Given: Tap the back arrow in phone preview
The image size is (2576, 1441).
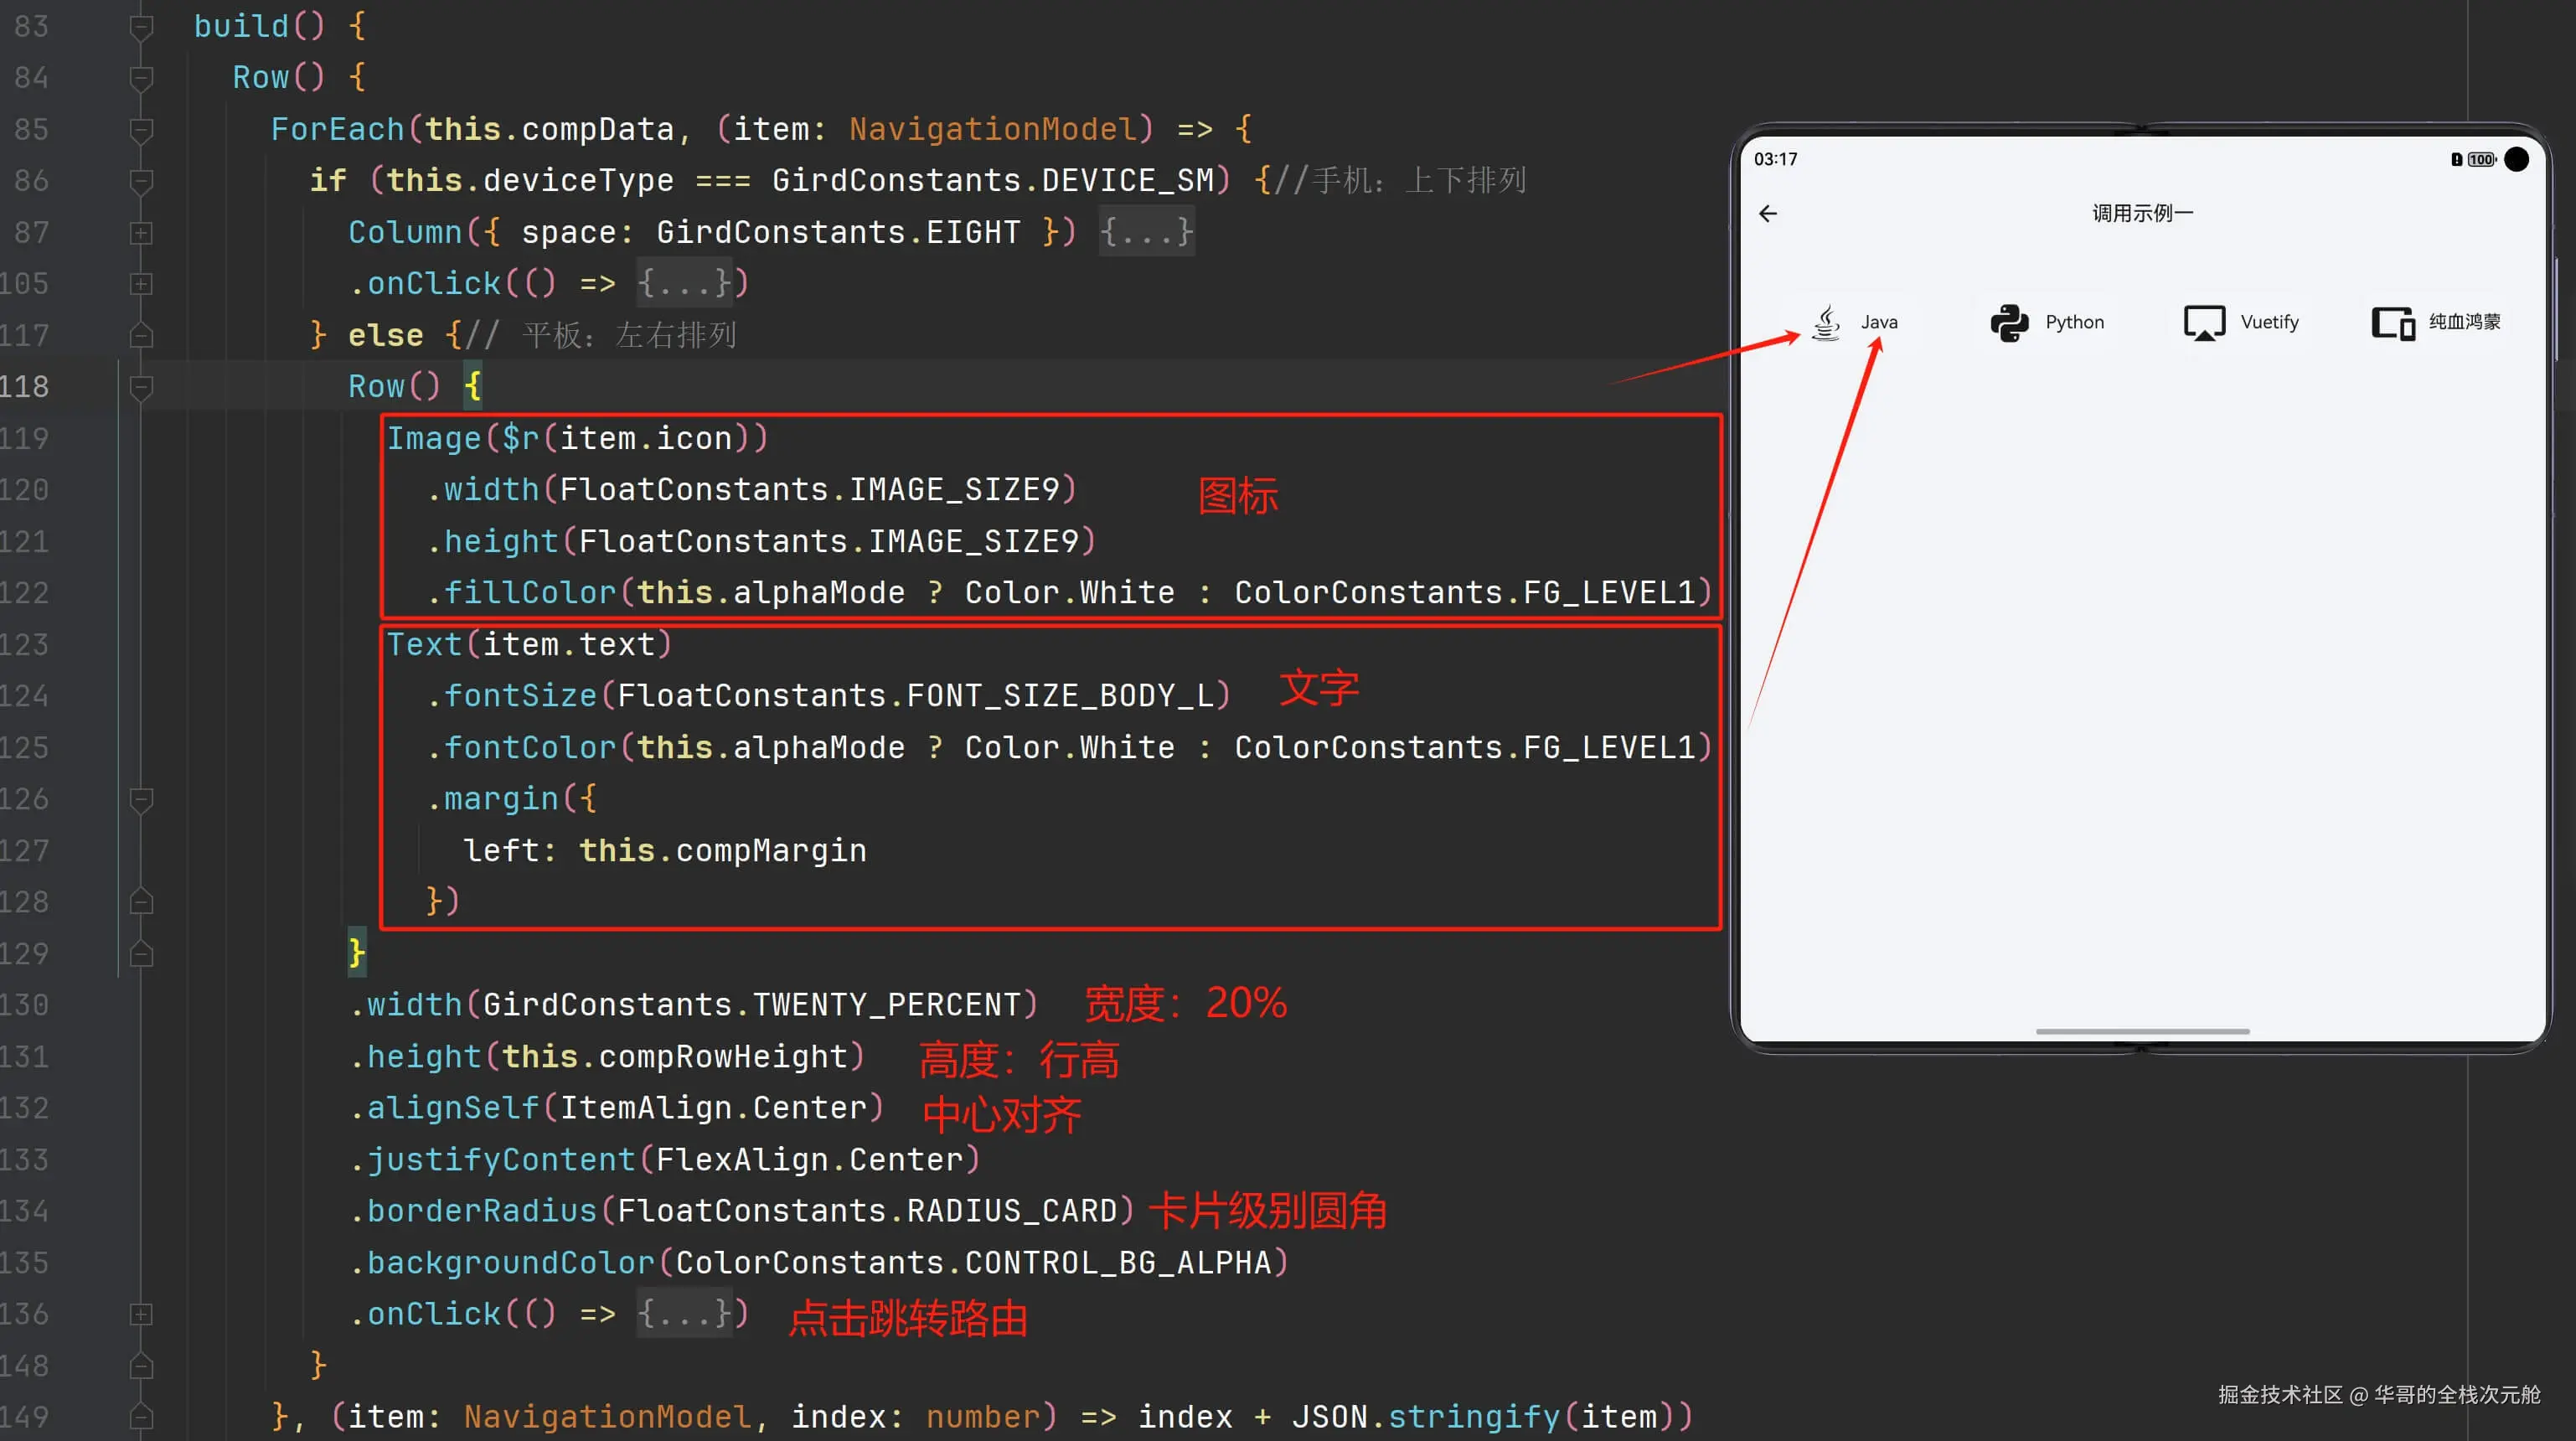Looking at the screenshot, I should click(1768, 213).
